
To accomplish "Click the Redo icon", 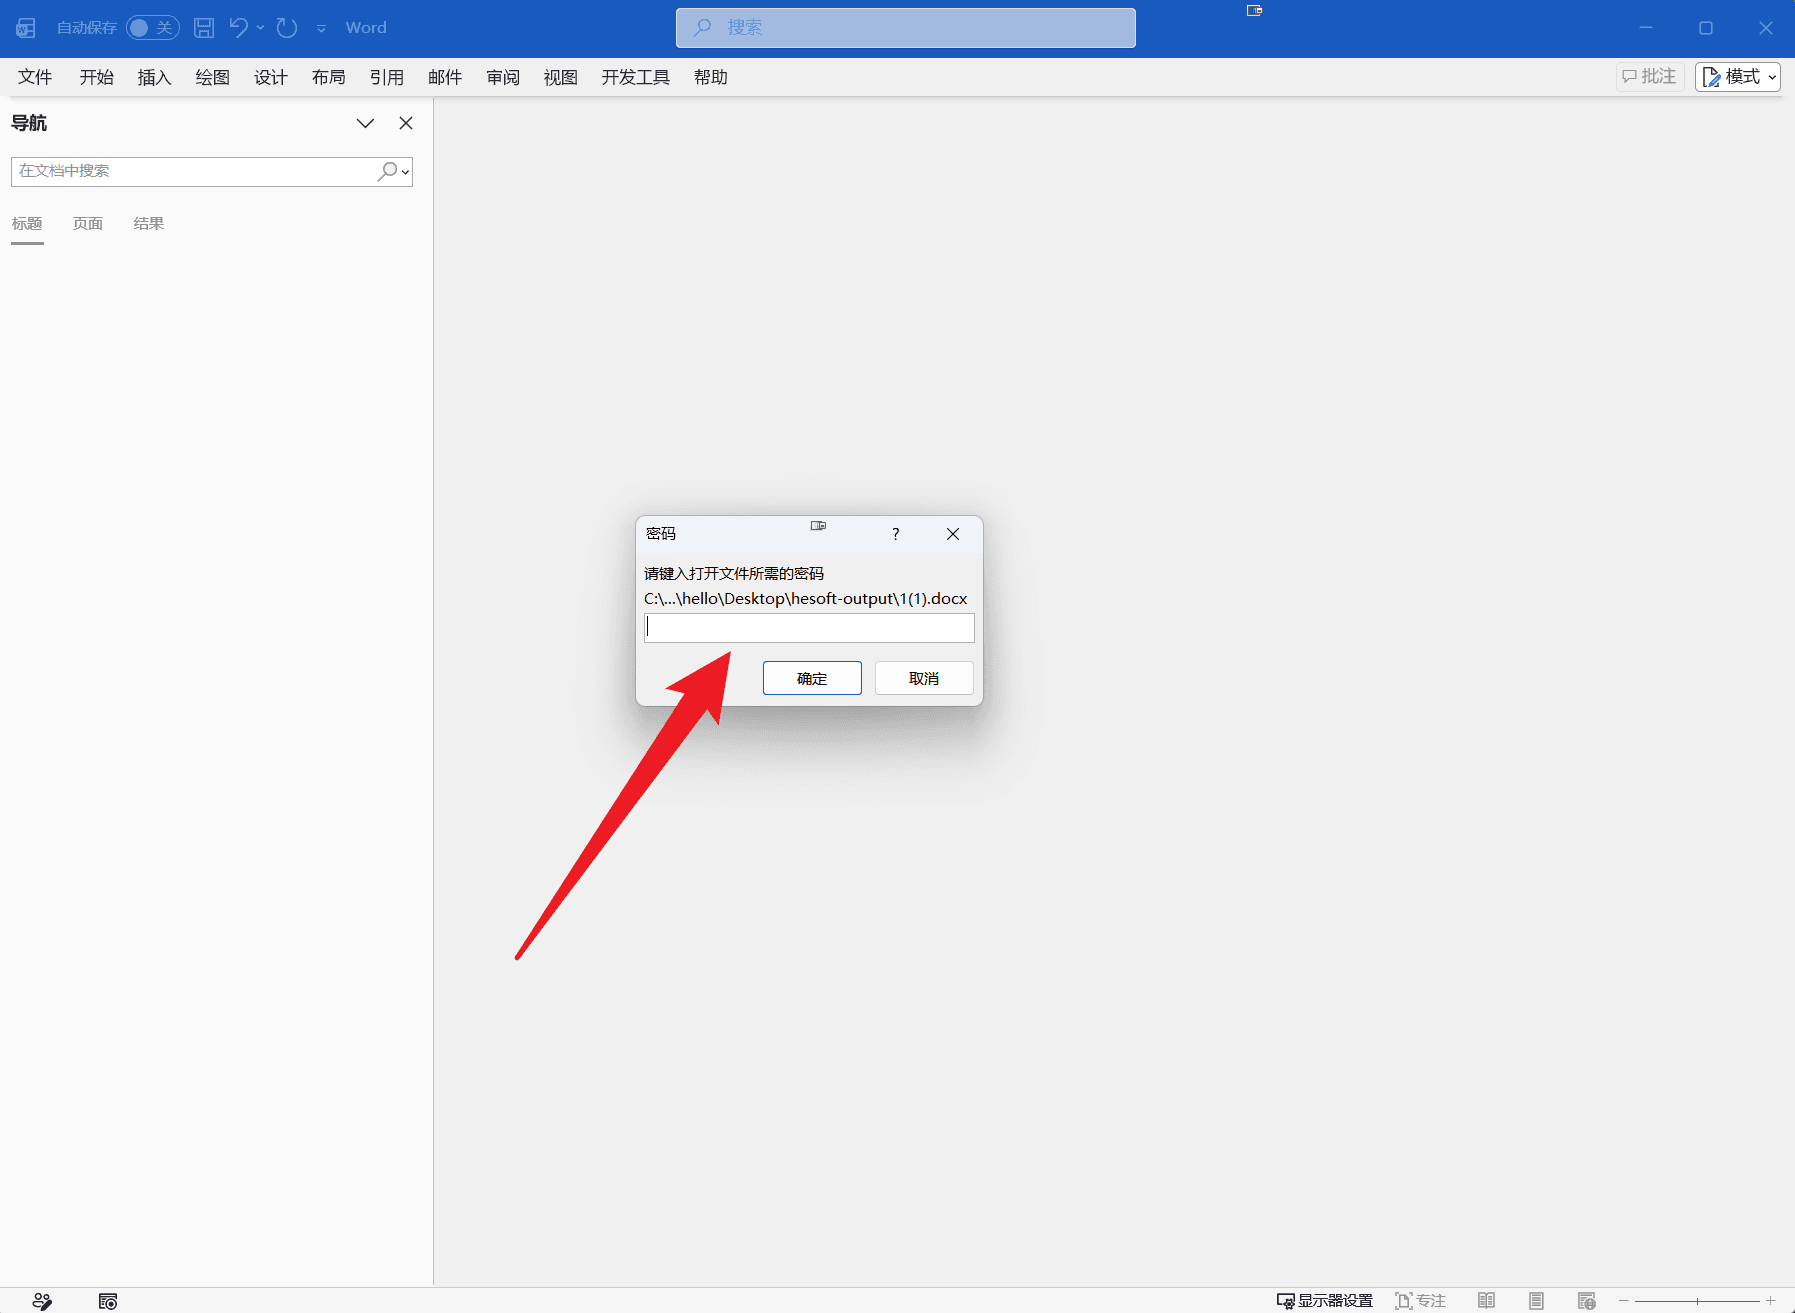I will 287,28.
